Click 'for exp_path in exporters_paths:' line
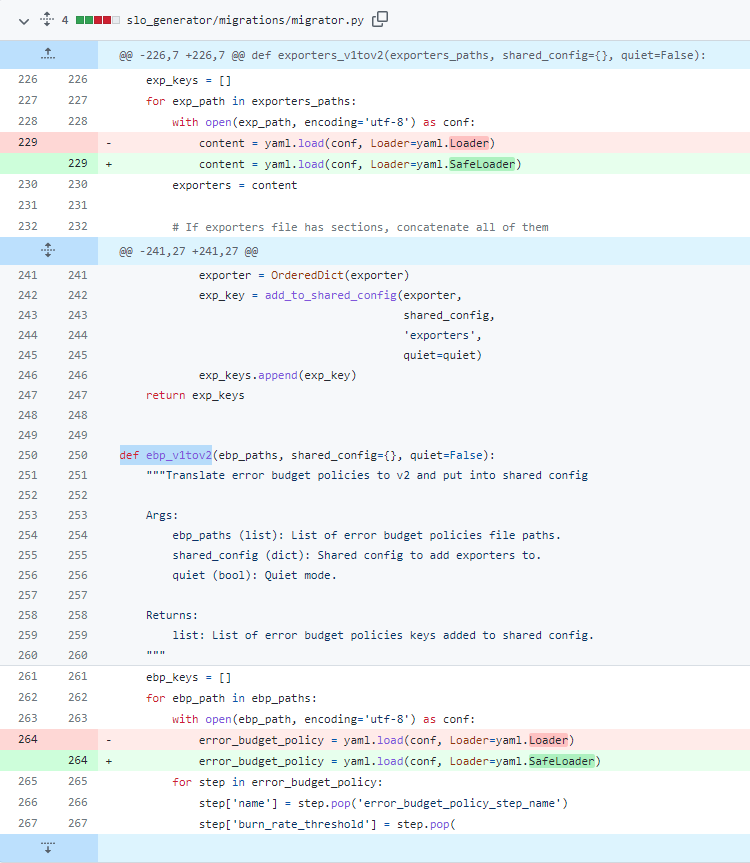Viewport: 750px width, 863px height. [251, 101]
